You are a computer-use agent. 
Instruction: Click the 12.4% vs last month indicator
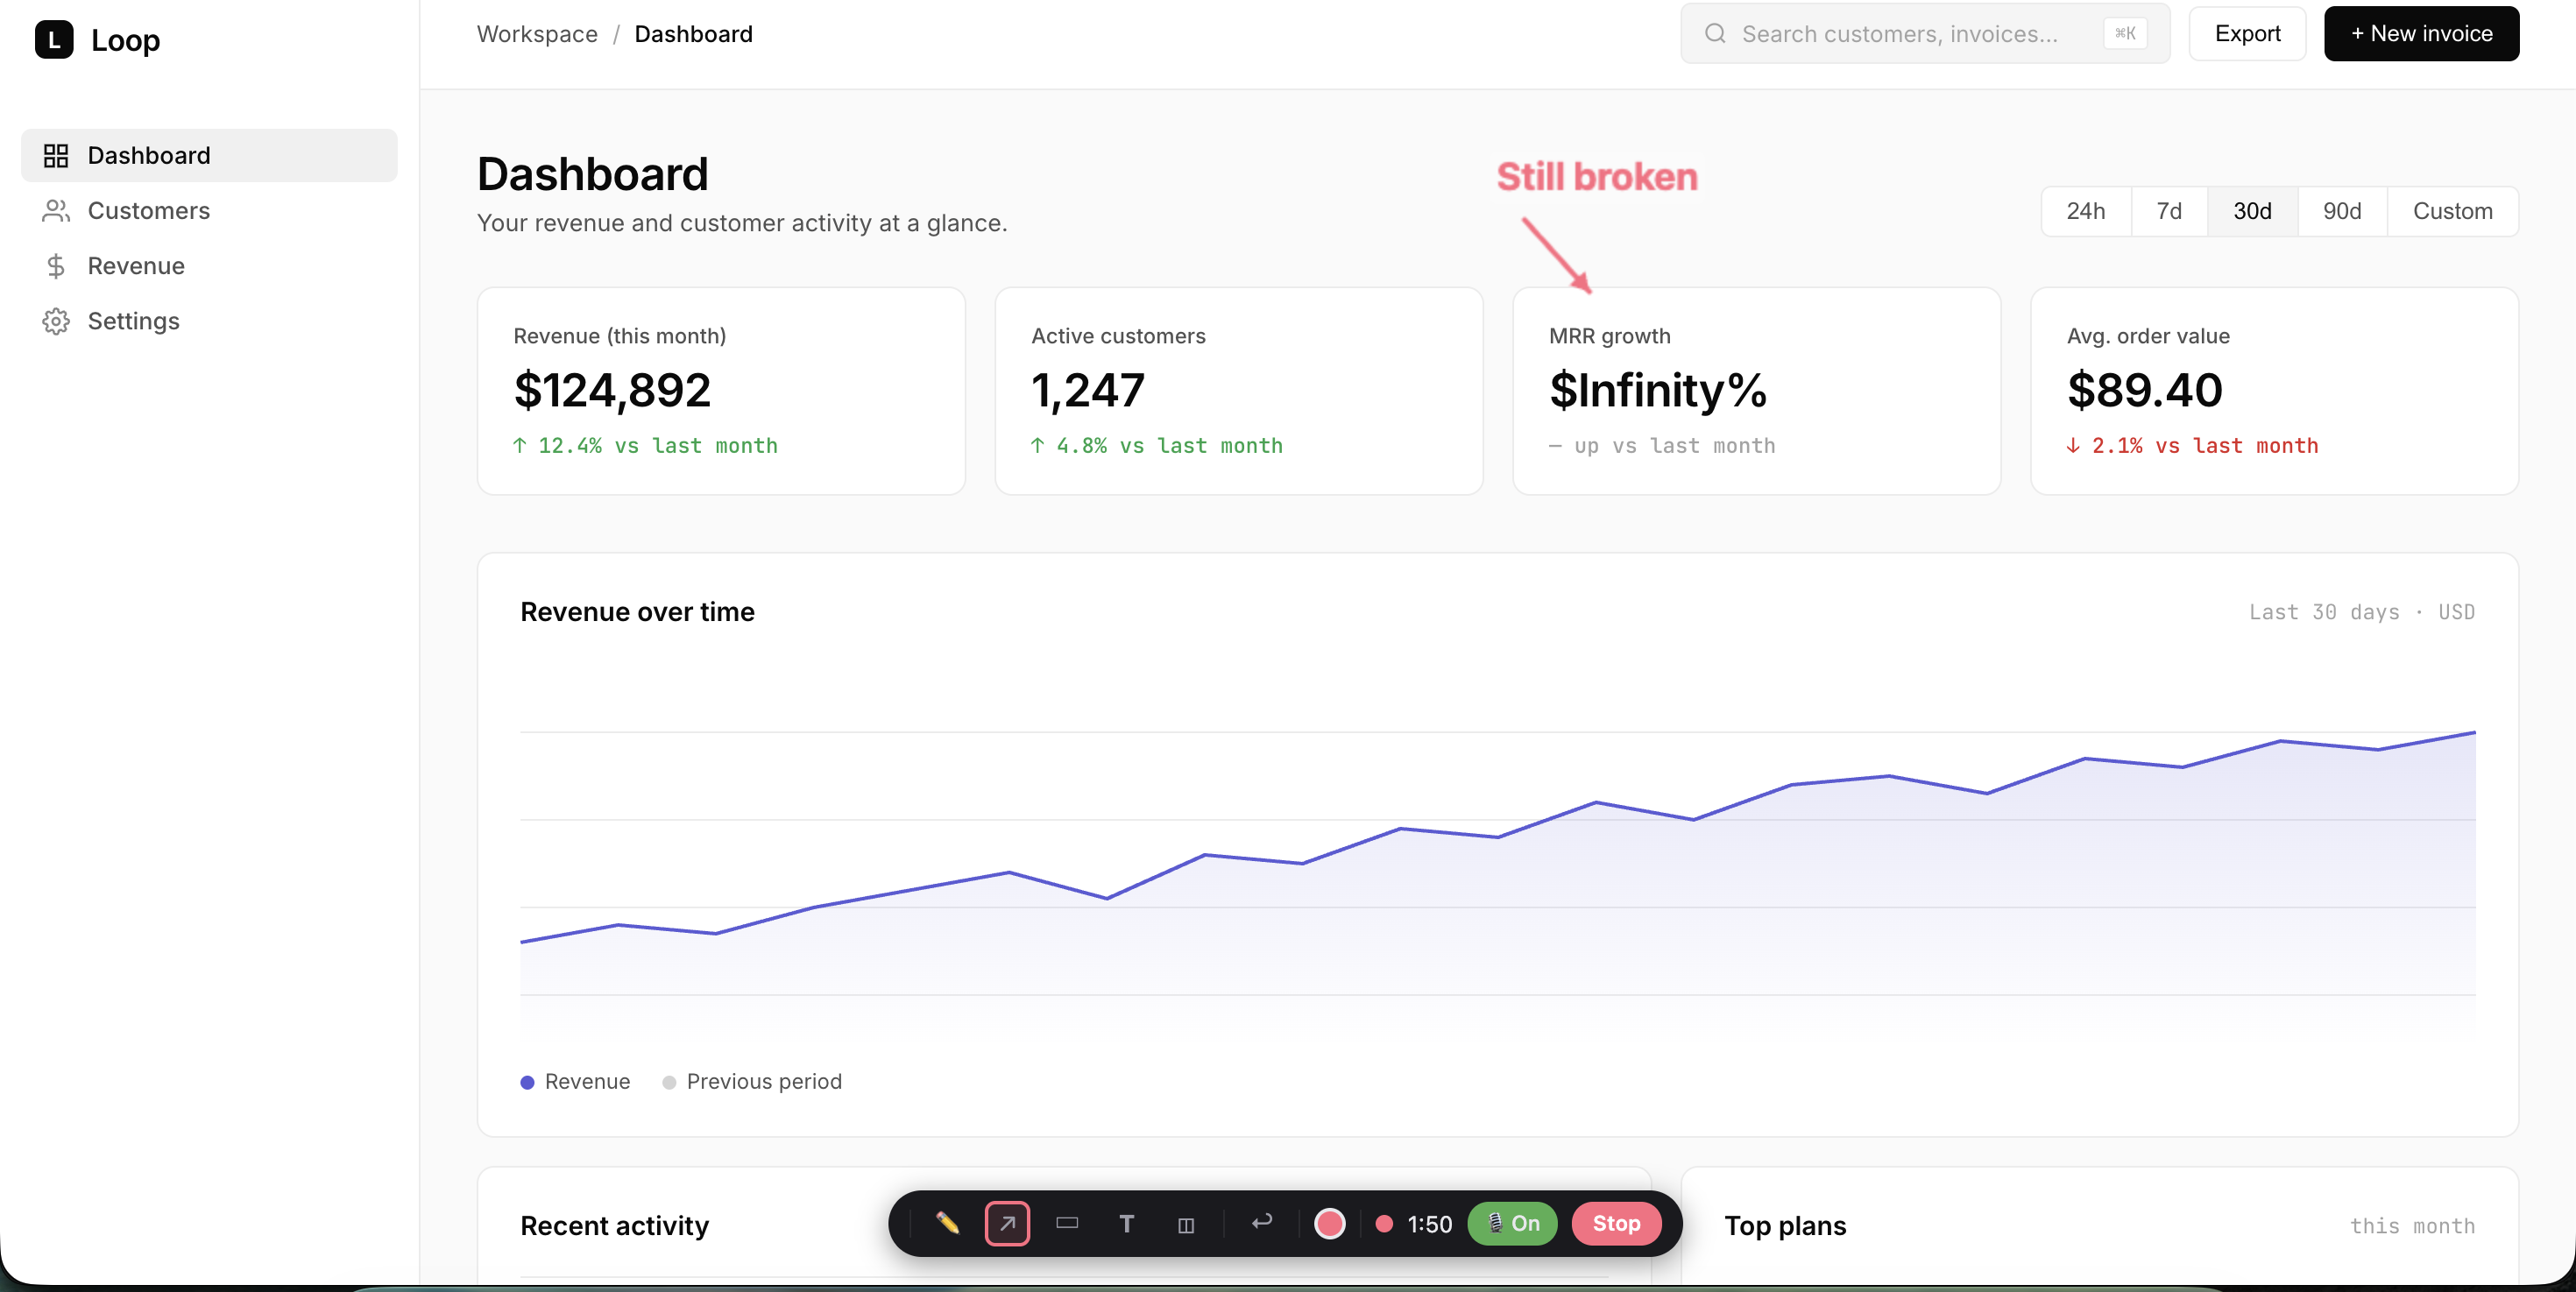pos(645,446)
